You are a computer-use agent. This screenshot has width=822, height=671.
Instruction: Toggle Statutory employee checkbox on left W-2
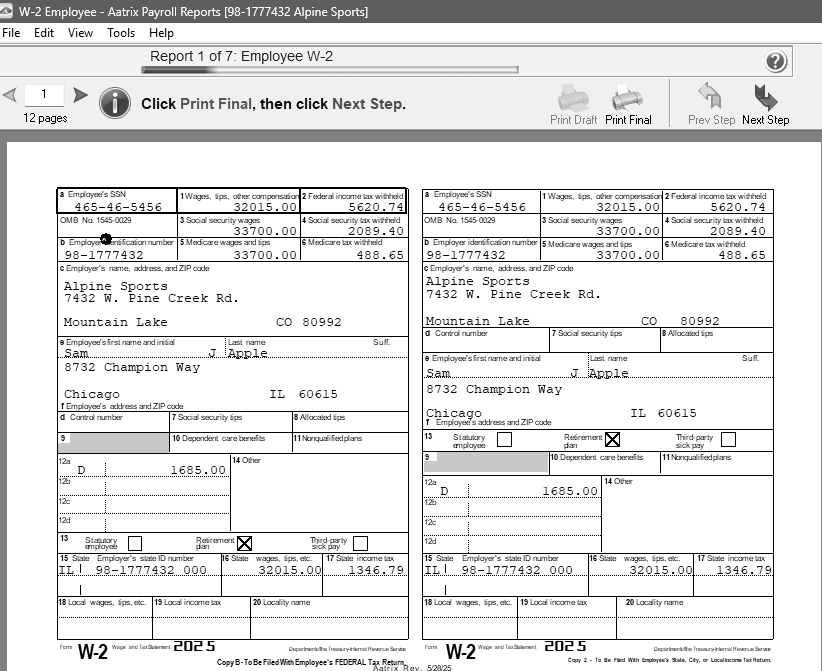[135, 544]
